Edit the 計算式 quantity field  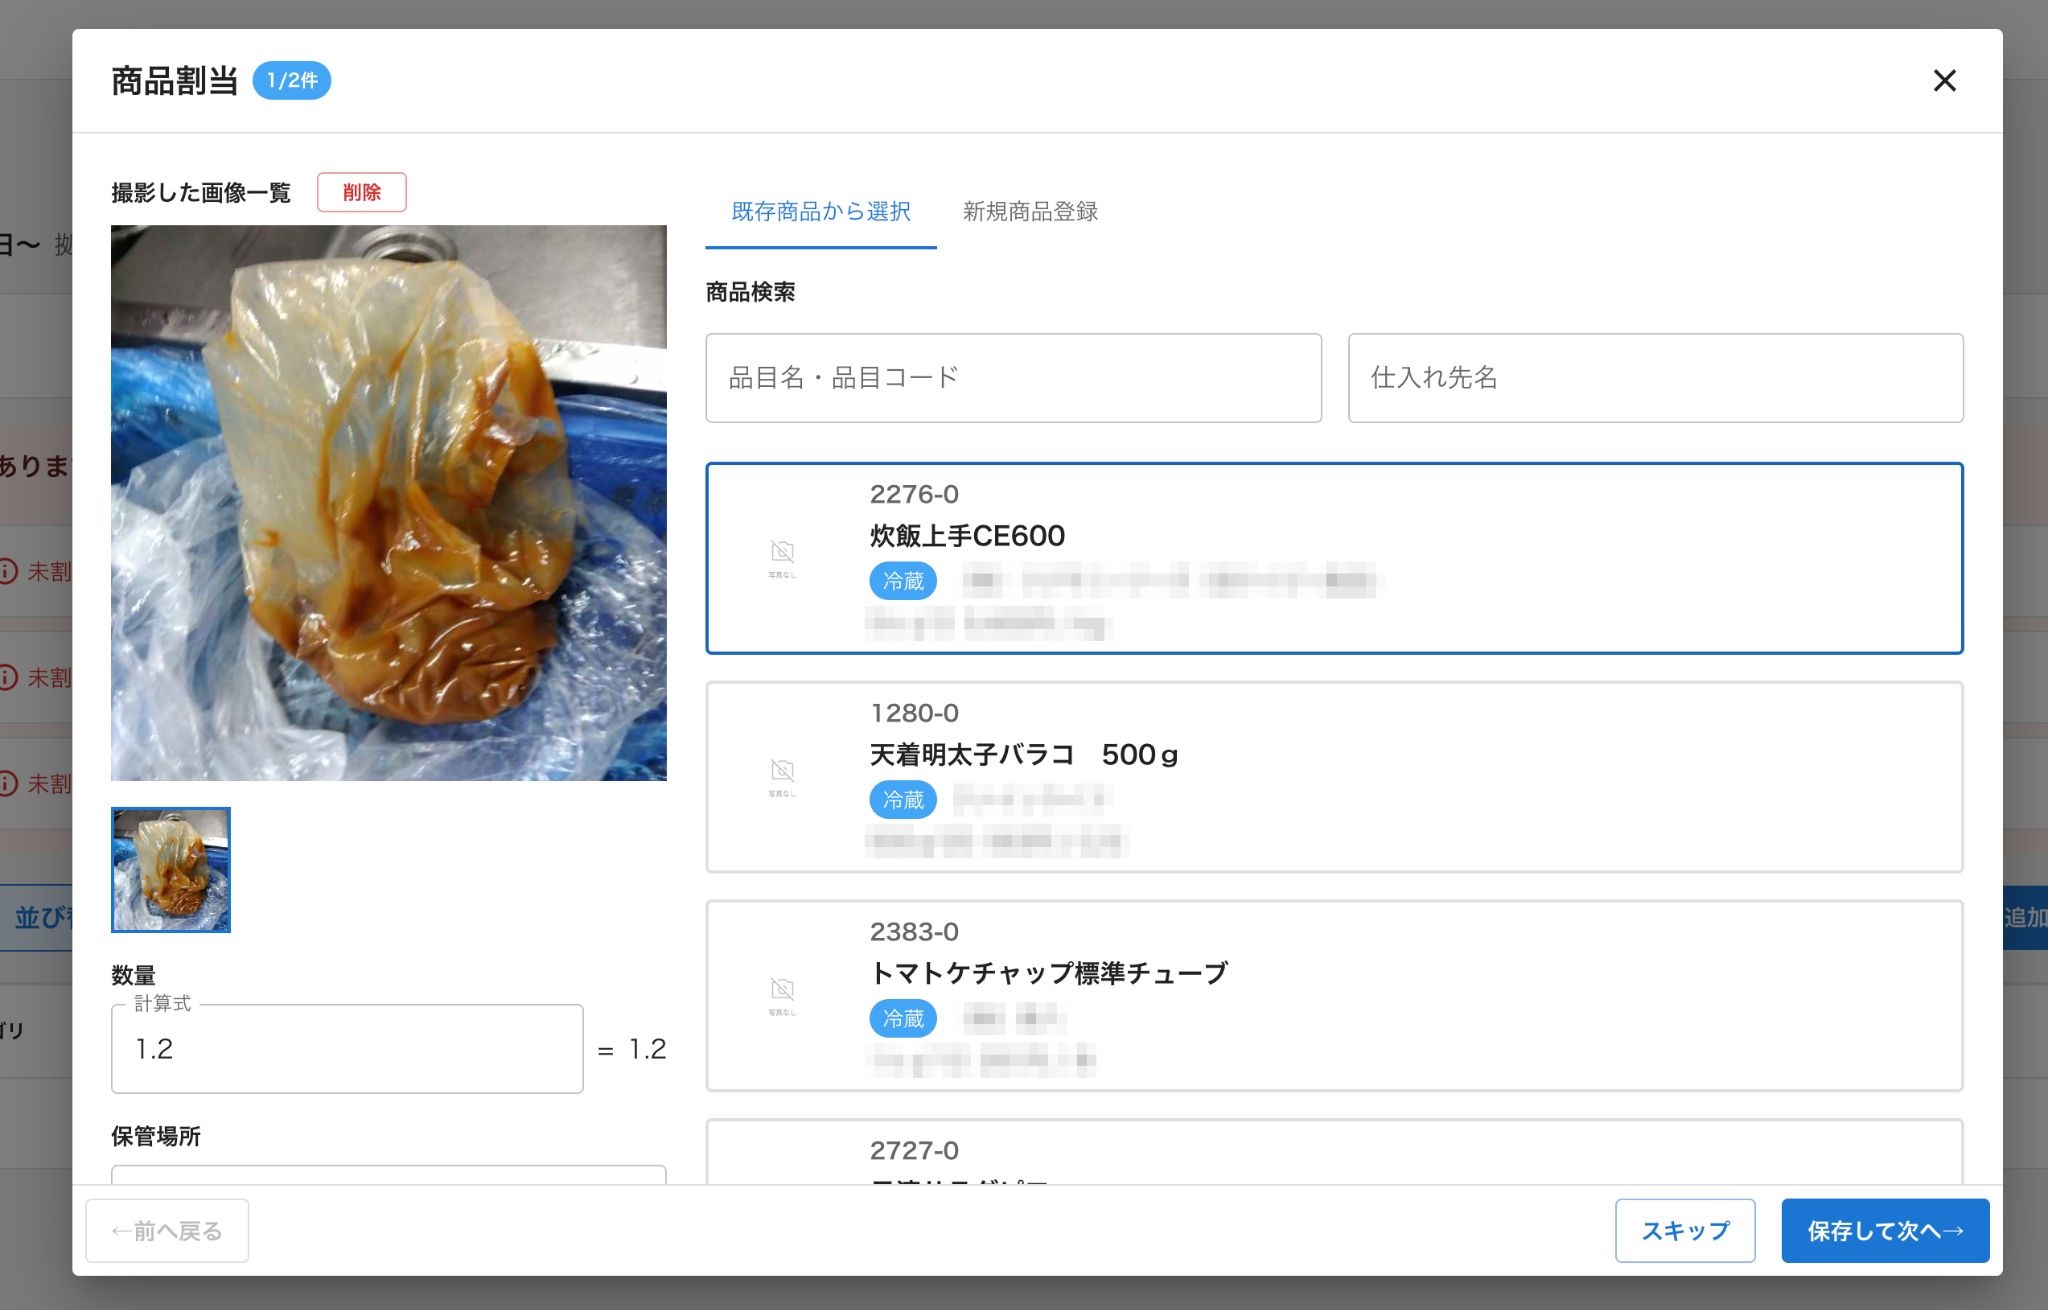(x=347, y=1049)
